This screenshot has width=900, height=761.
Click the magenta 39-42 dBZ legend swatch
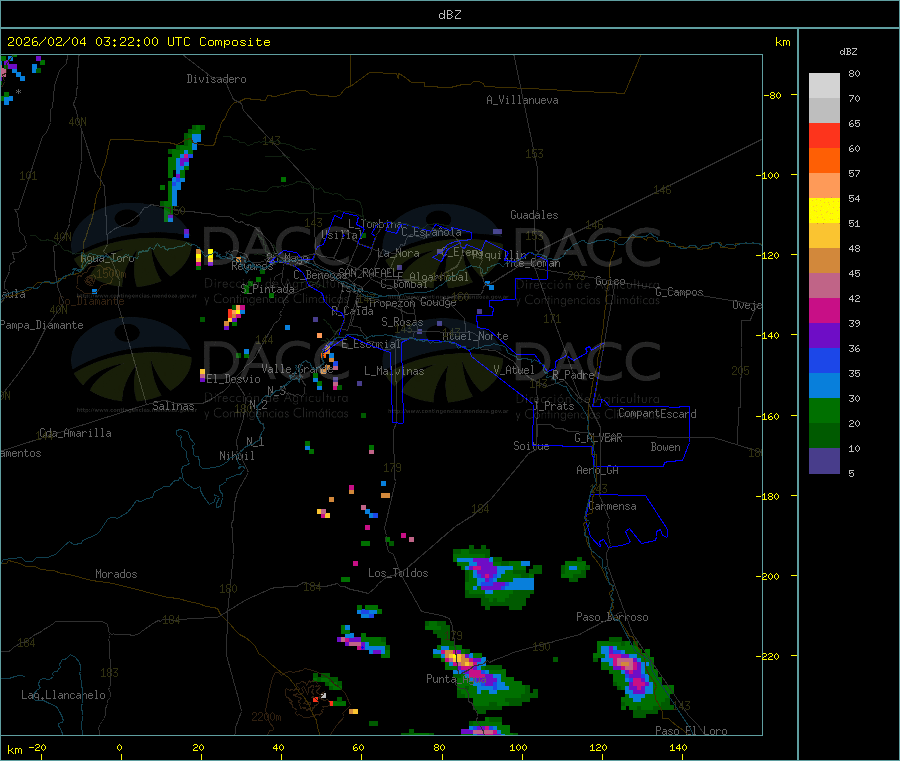[x=824, y=310]
